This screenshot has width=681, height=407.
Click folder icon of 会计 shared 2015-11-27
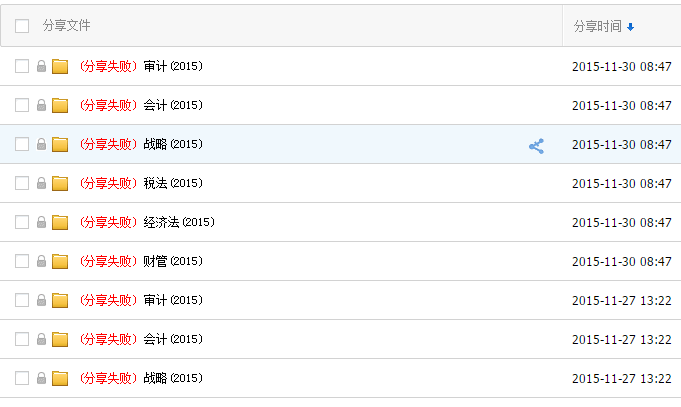[60, 339]
